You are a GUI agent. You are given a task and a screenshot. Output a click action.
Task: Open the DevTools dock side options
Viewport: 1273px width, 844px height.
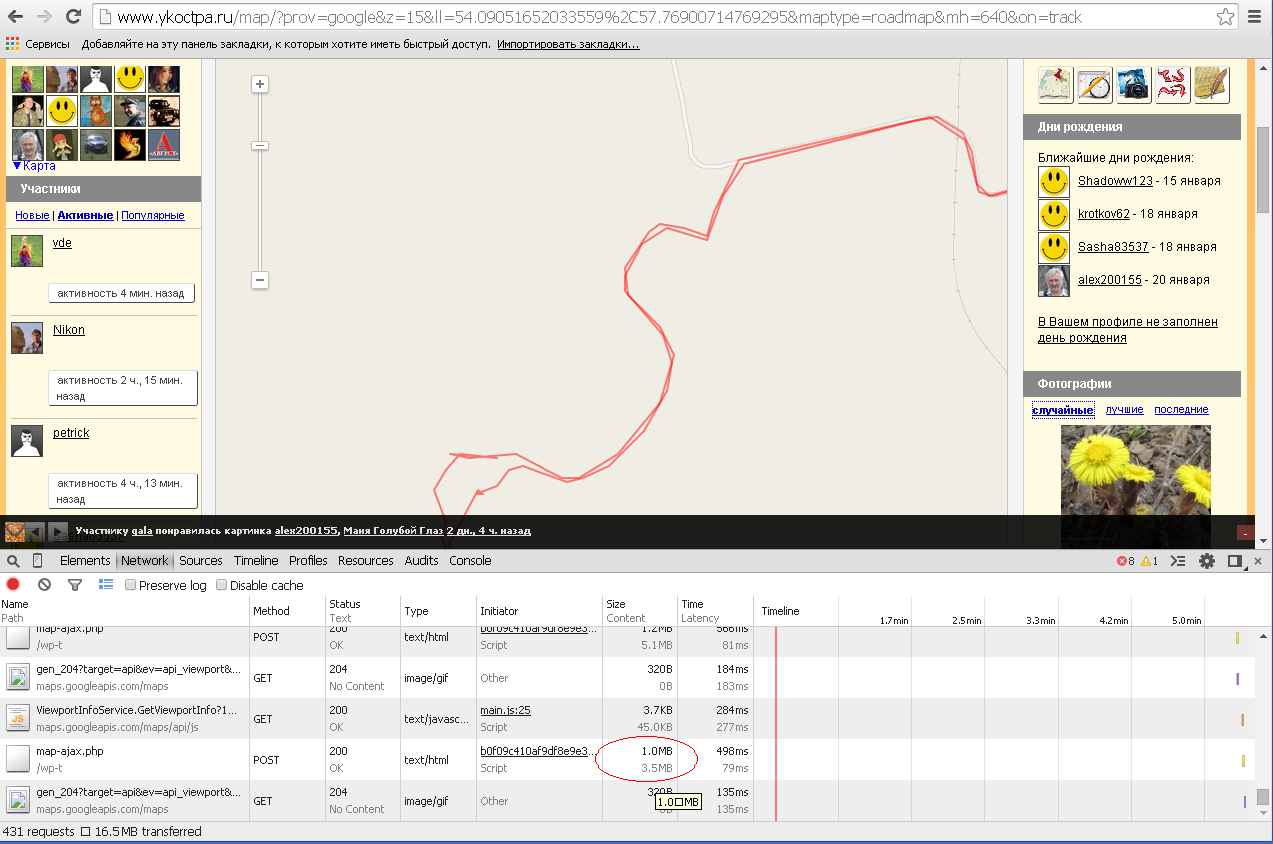1235,561
